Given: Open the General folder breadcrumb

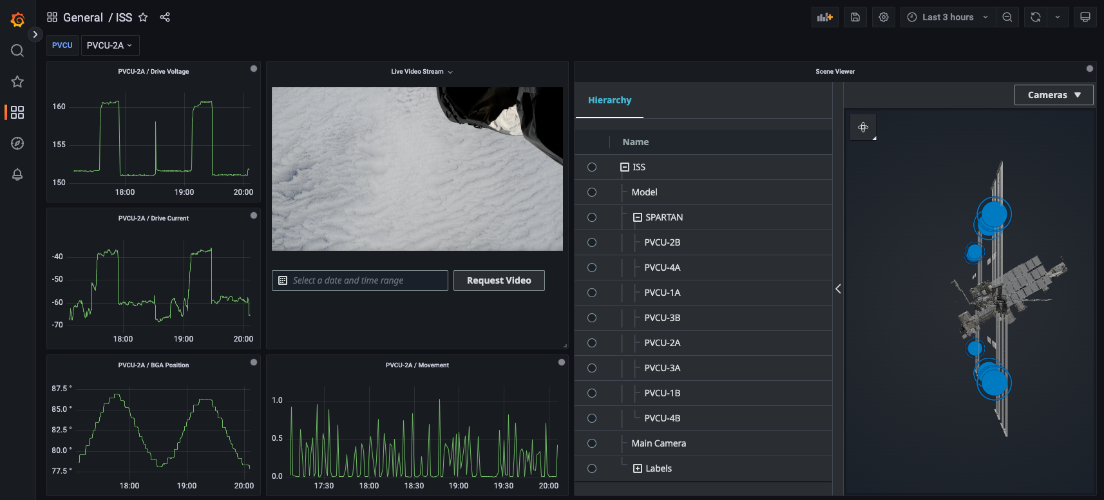Looking at the screenshot, I should click(x=83, y=17).
